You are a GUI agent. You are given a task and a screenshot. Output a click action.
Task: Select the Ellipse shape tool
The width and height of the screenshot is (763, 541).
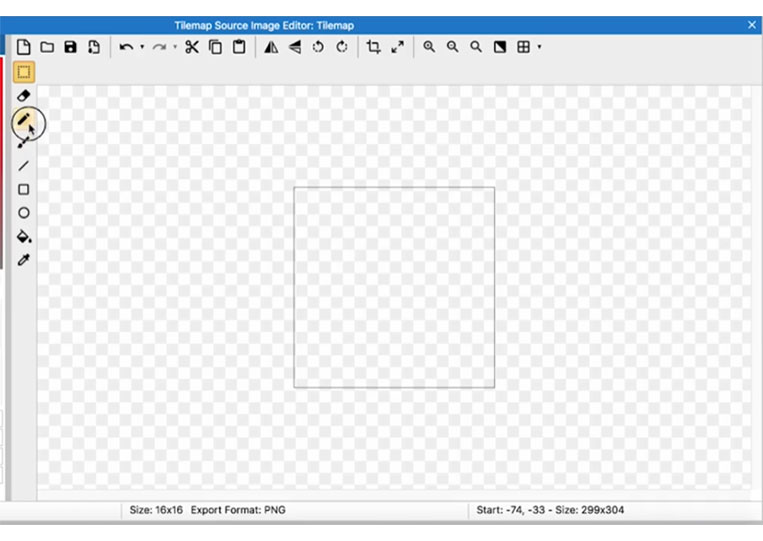click(23, 213)
